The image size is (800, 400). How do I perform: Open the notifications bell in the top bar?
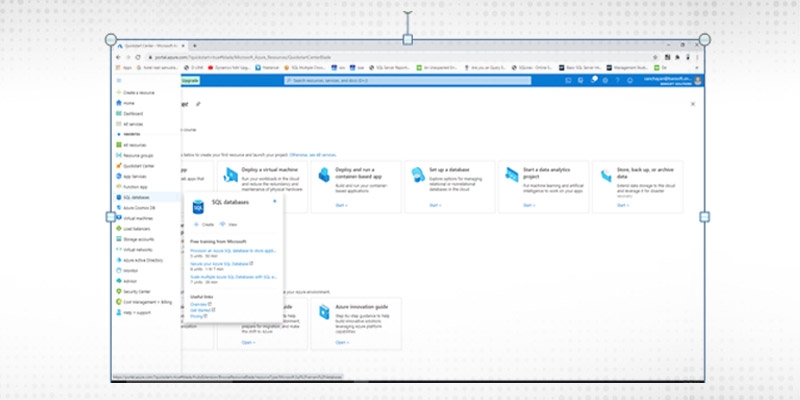[x=593, y=81]
